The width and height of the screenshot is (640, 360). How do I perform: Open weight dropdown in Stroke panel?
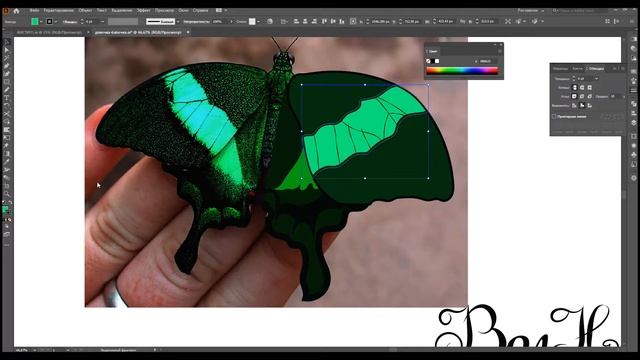pyautogui.click(x=596, y=78)
